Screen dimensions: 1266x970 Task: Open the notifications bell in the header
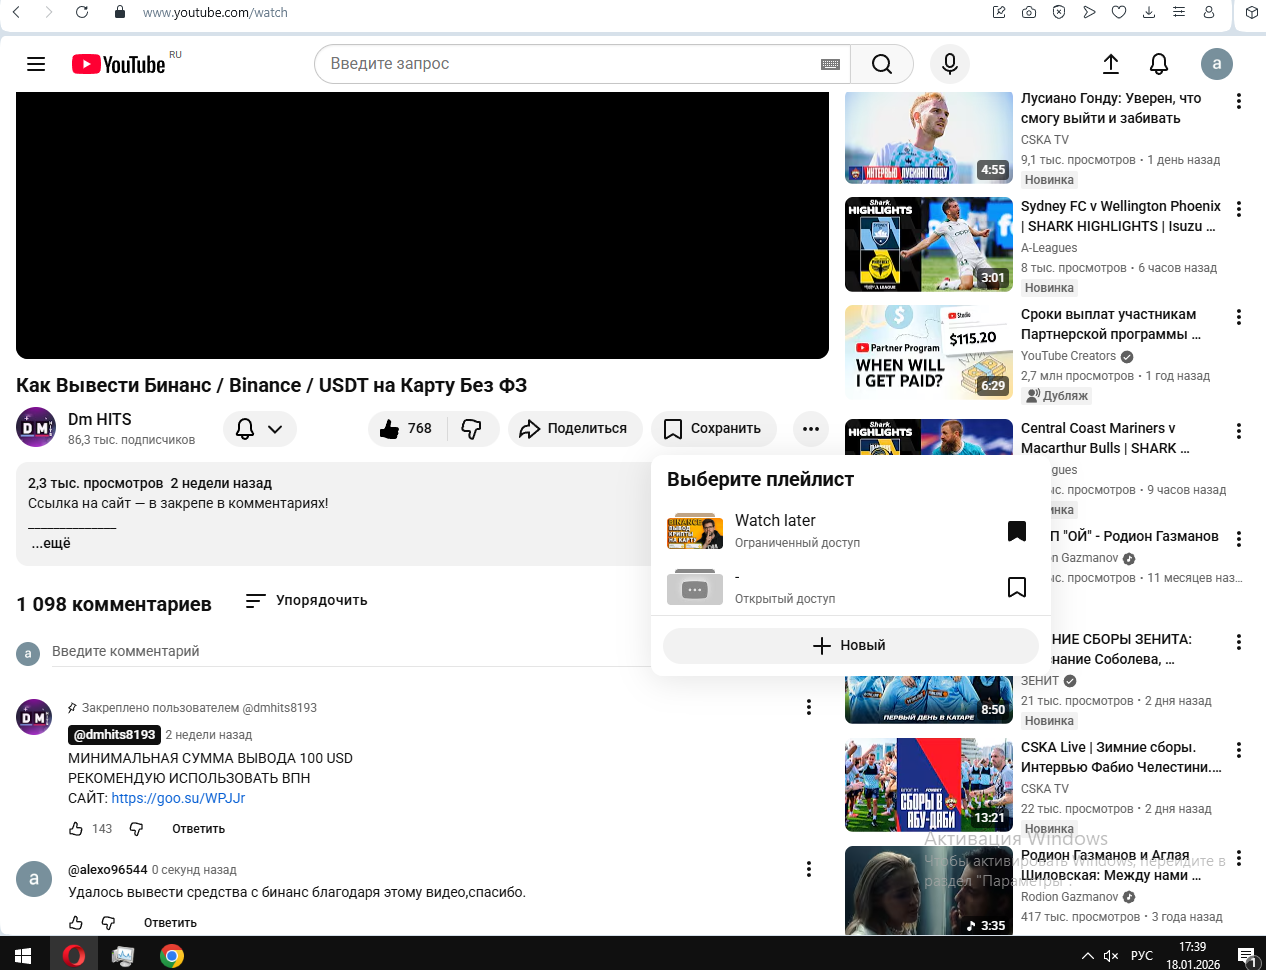(1158, 64)
